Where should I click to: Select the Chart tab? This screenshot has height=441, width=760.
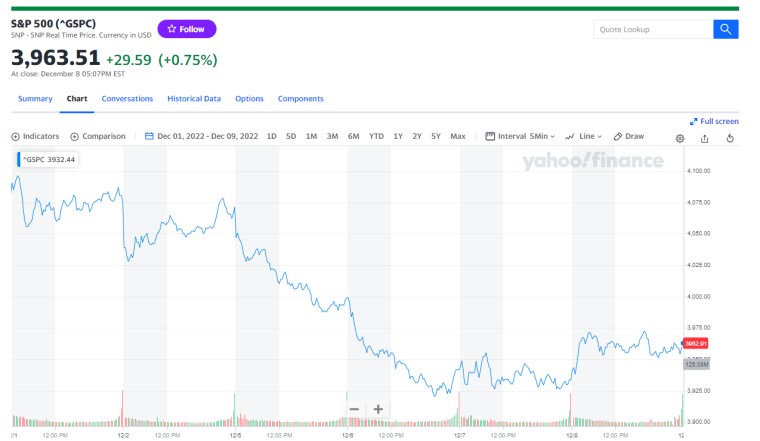(x=77, y=98)
